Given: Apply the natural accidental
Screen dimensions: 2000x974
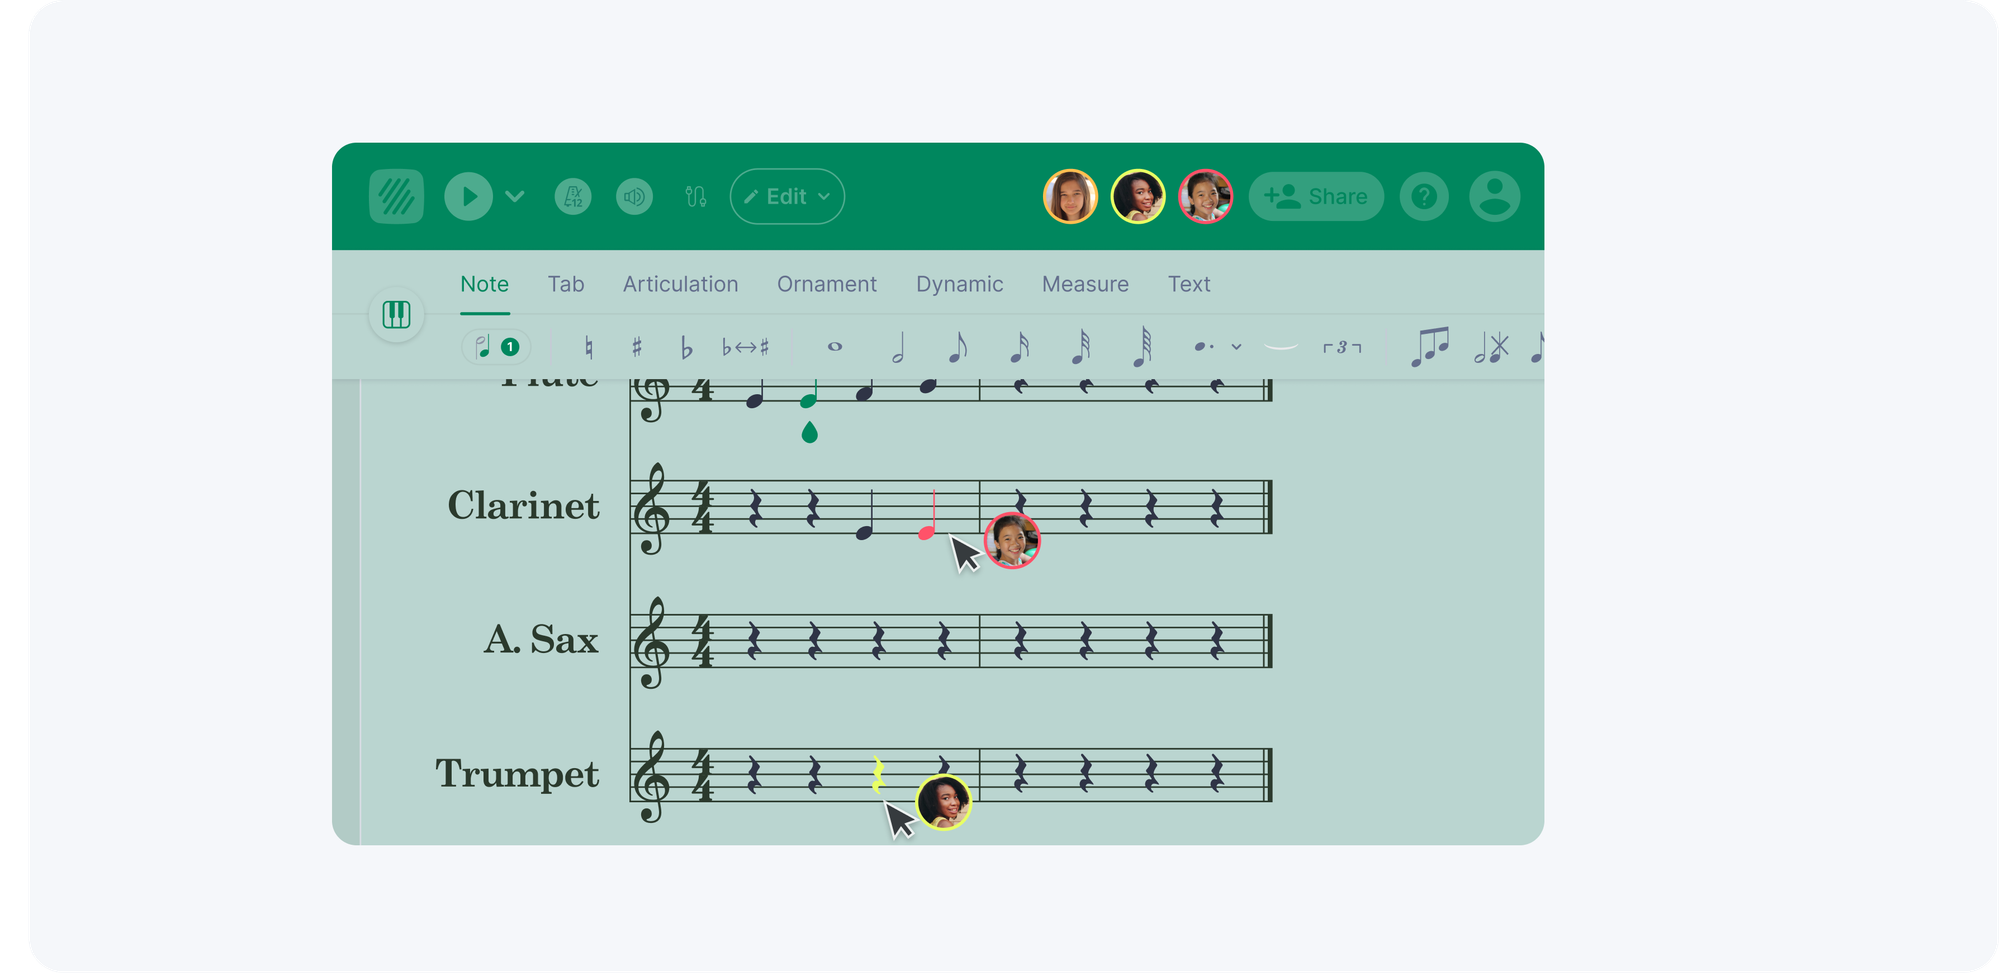Looking at the screenshot, I should point(588,347).
